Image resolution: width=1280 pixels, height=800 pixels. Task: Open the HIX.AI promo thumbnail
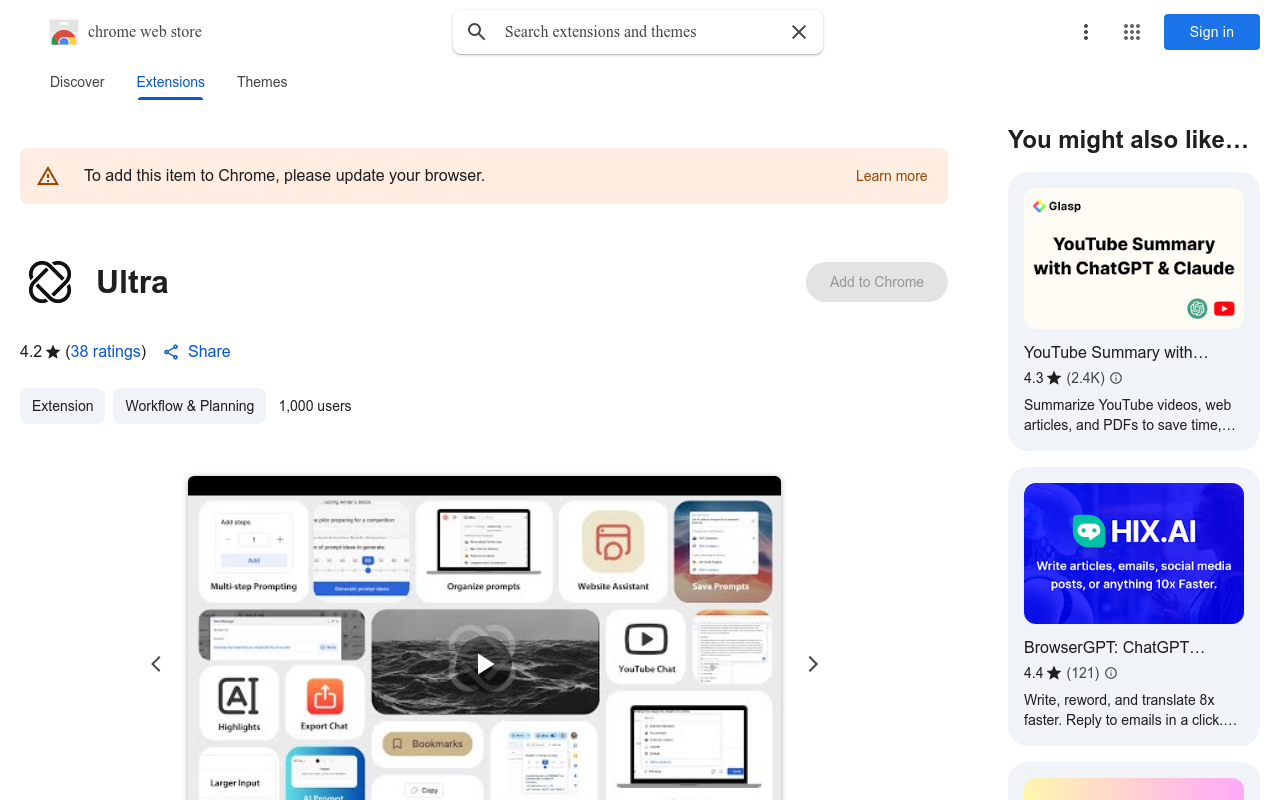coord(1134,554)
